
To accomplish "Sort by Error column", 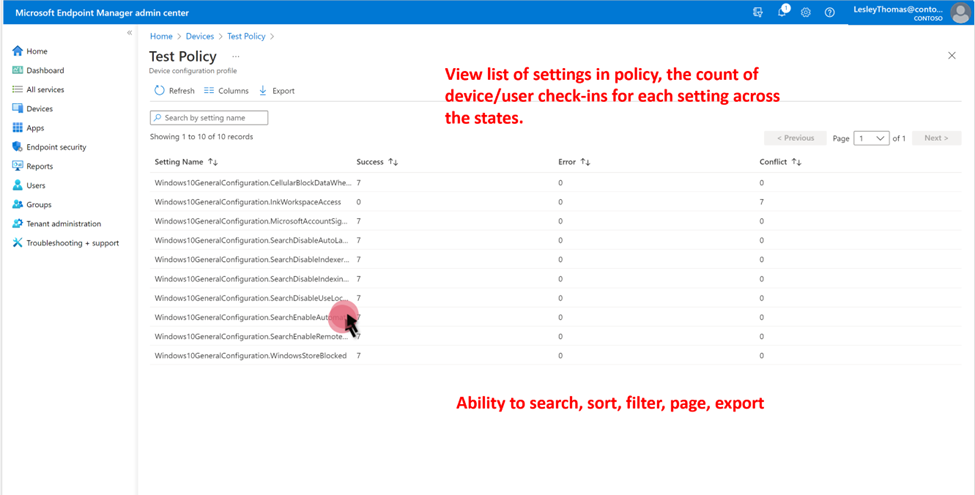I will tap(574, 162).
